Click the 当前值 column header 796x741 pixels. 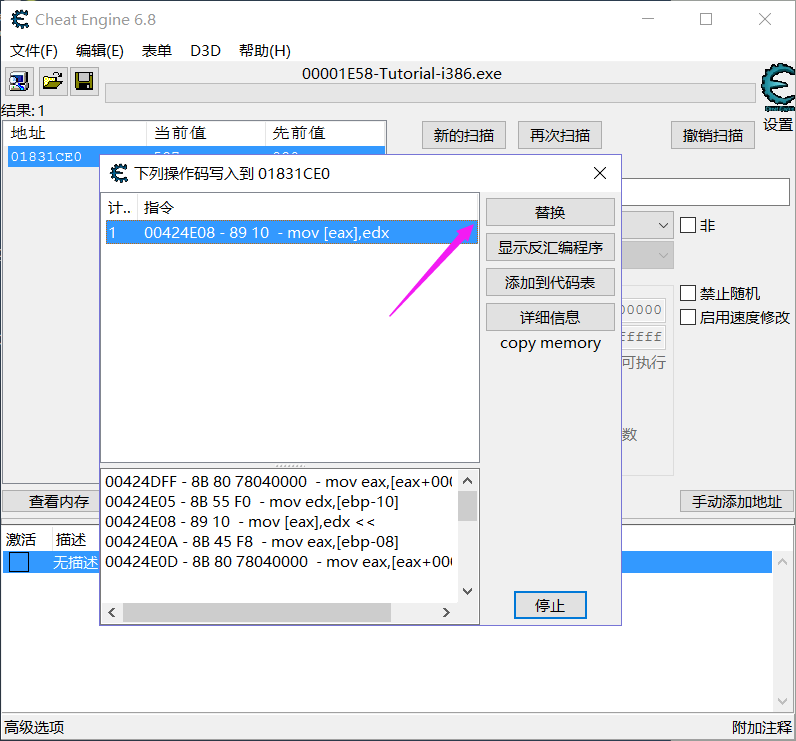pyautogui.click(x=206, y=133)
